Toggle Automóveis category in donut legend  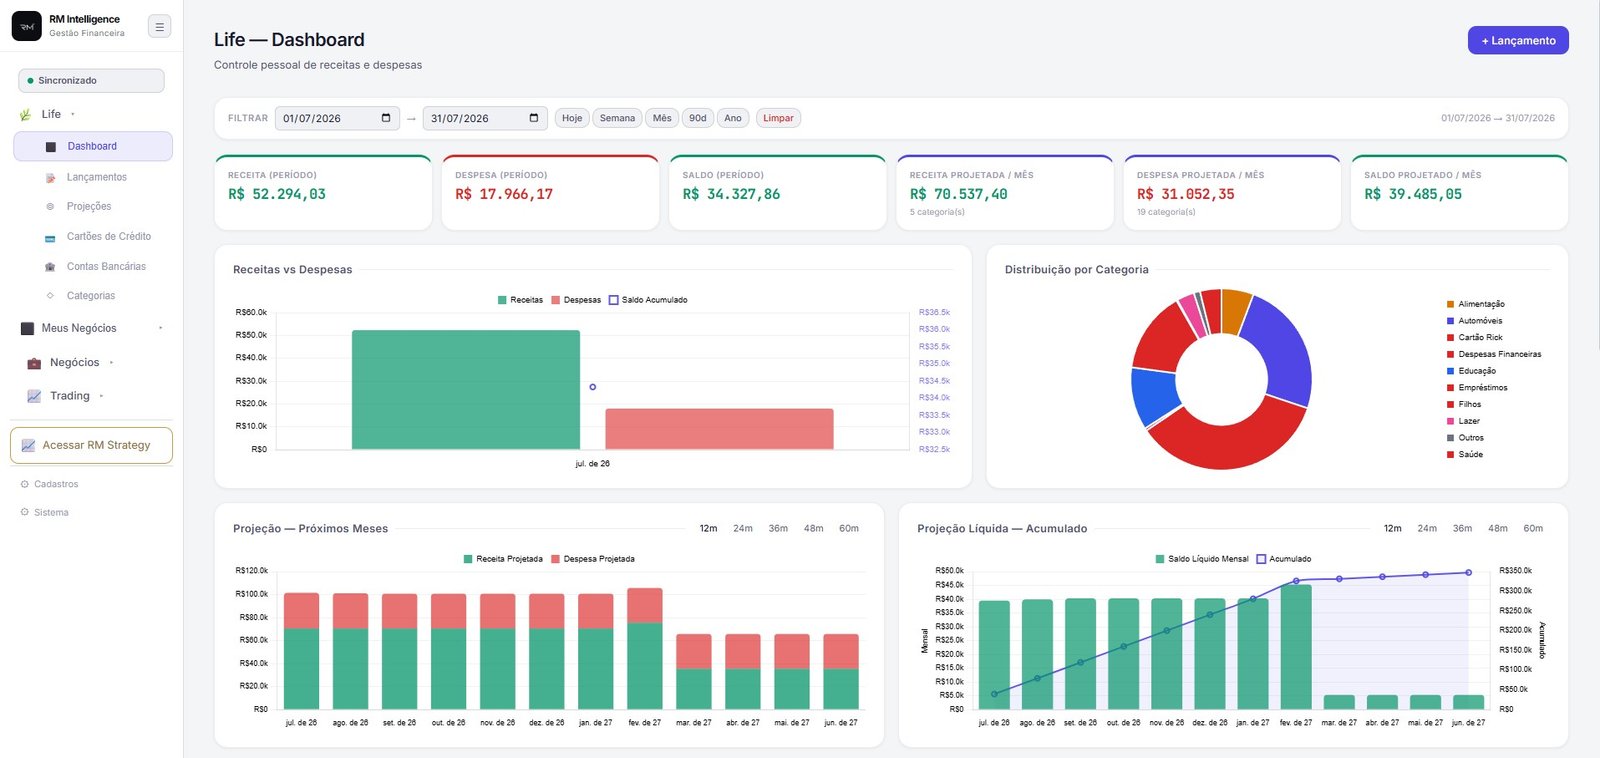pos(1474,321)
